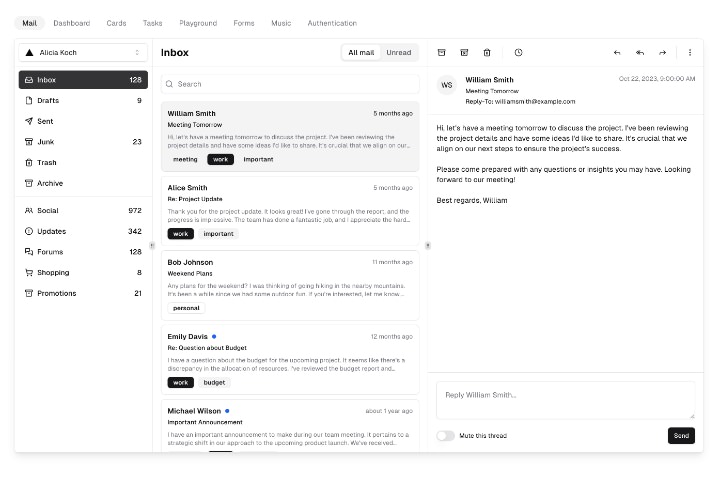Open Emily Davis Re: Question about Budget
The image size is (721, 480).
(290, 360)
